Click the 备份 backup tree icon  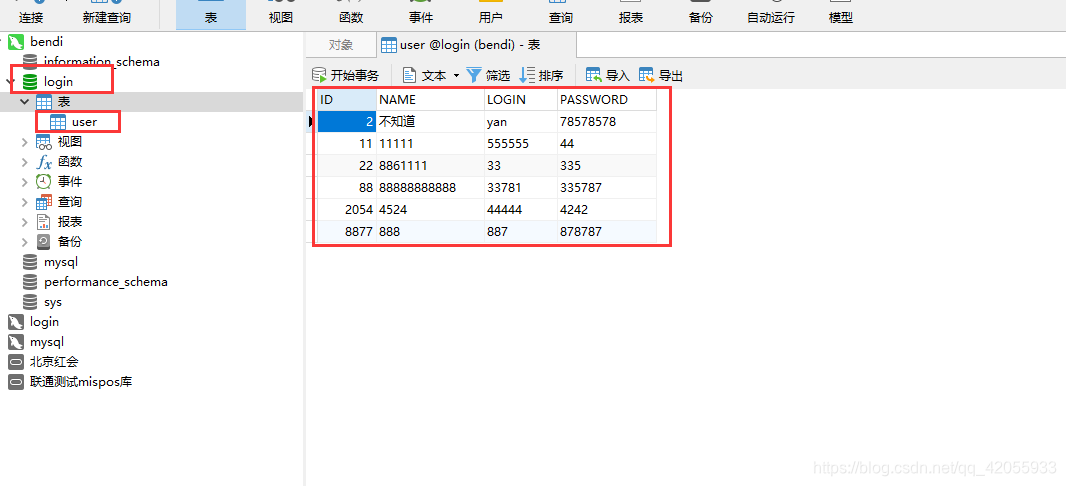44,241
